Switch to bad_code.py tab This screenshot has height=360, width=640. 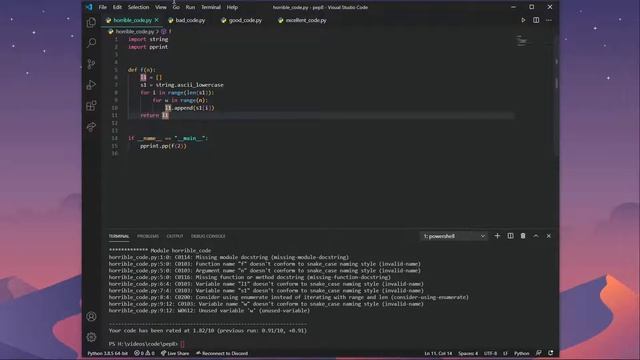pos(187,20)
